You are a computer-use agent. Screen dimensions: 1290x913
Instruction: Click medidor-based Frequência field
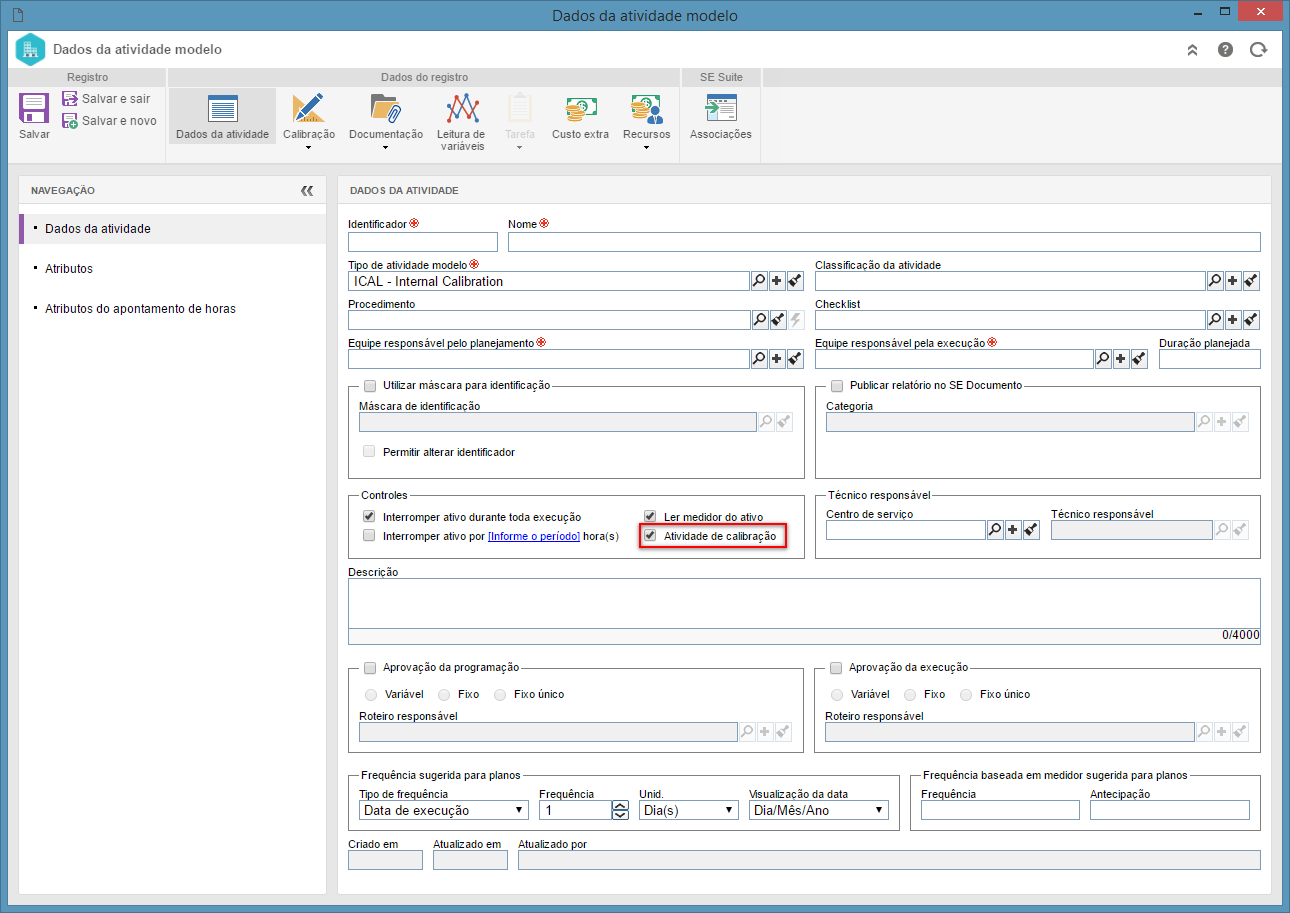point(1000,810)
